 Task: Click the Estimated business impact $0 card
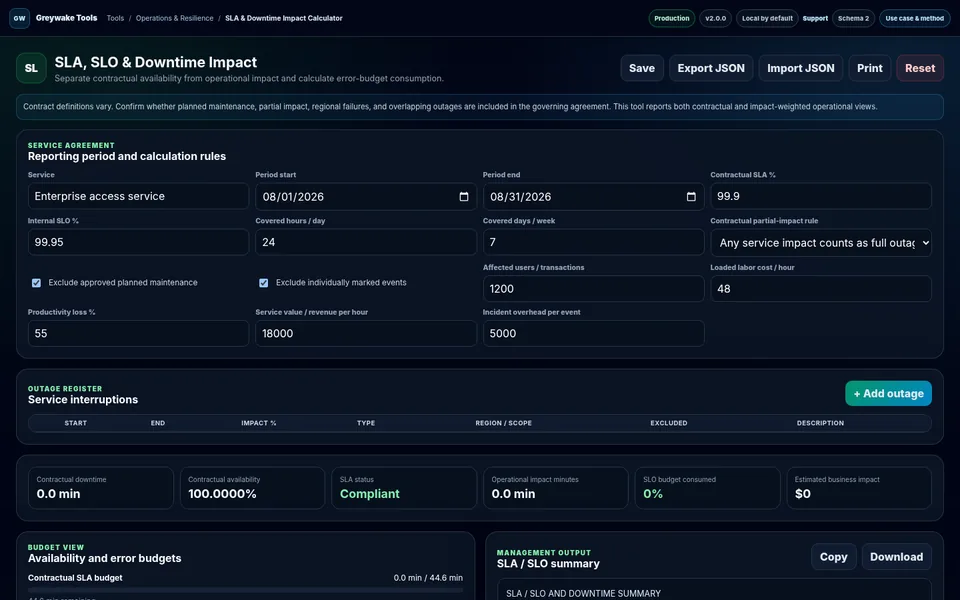859,488
